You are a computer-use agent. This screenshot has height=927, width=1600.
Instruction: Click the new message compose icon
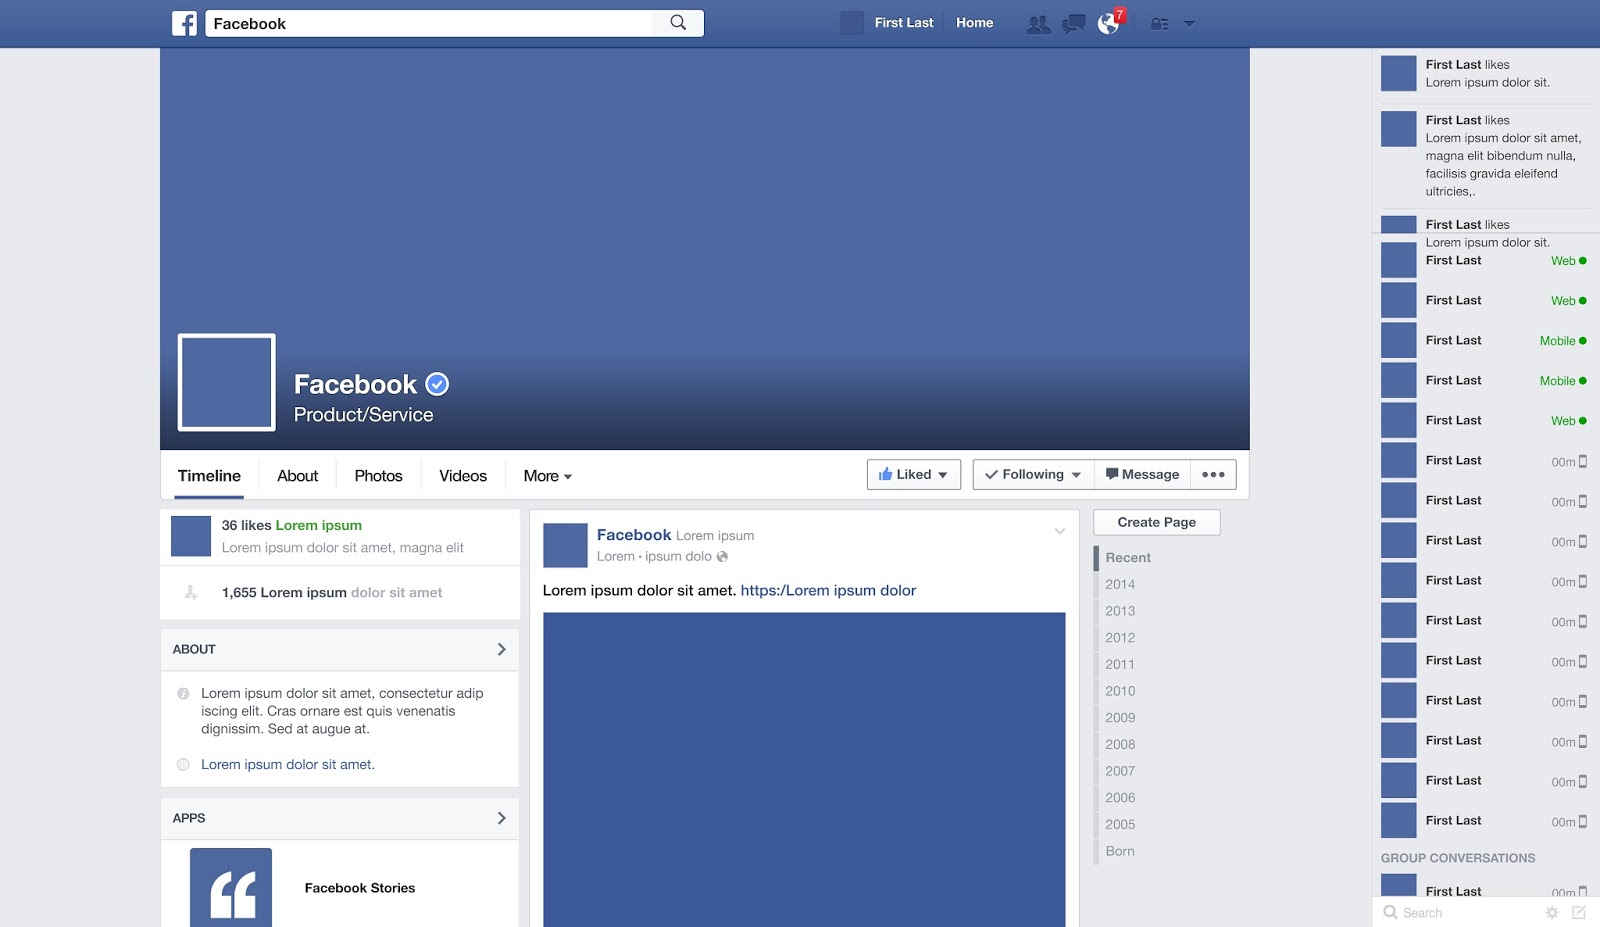(1579, 913)
